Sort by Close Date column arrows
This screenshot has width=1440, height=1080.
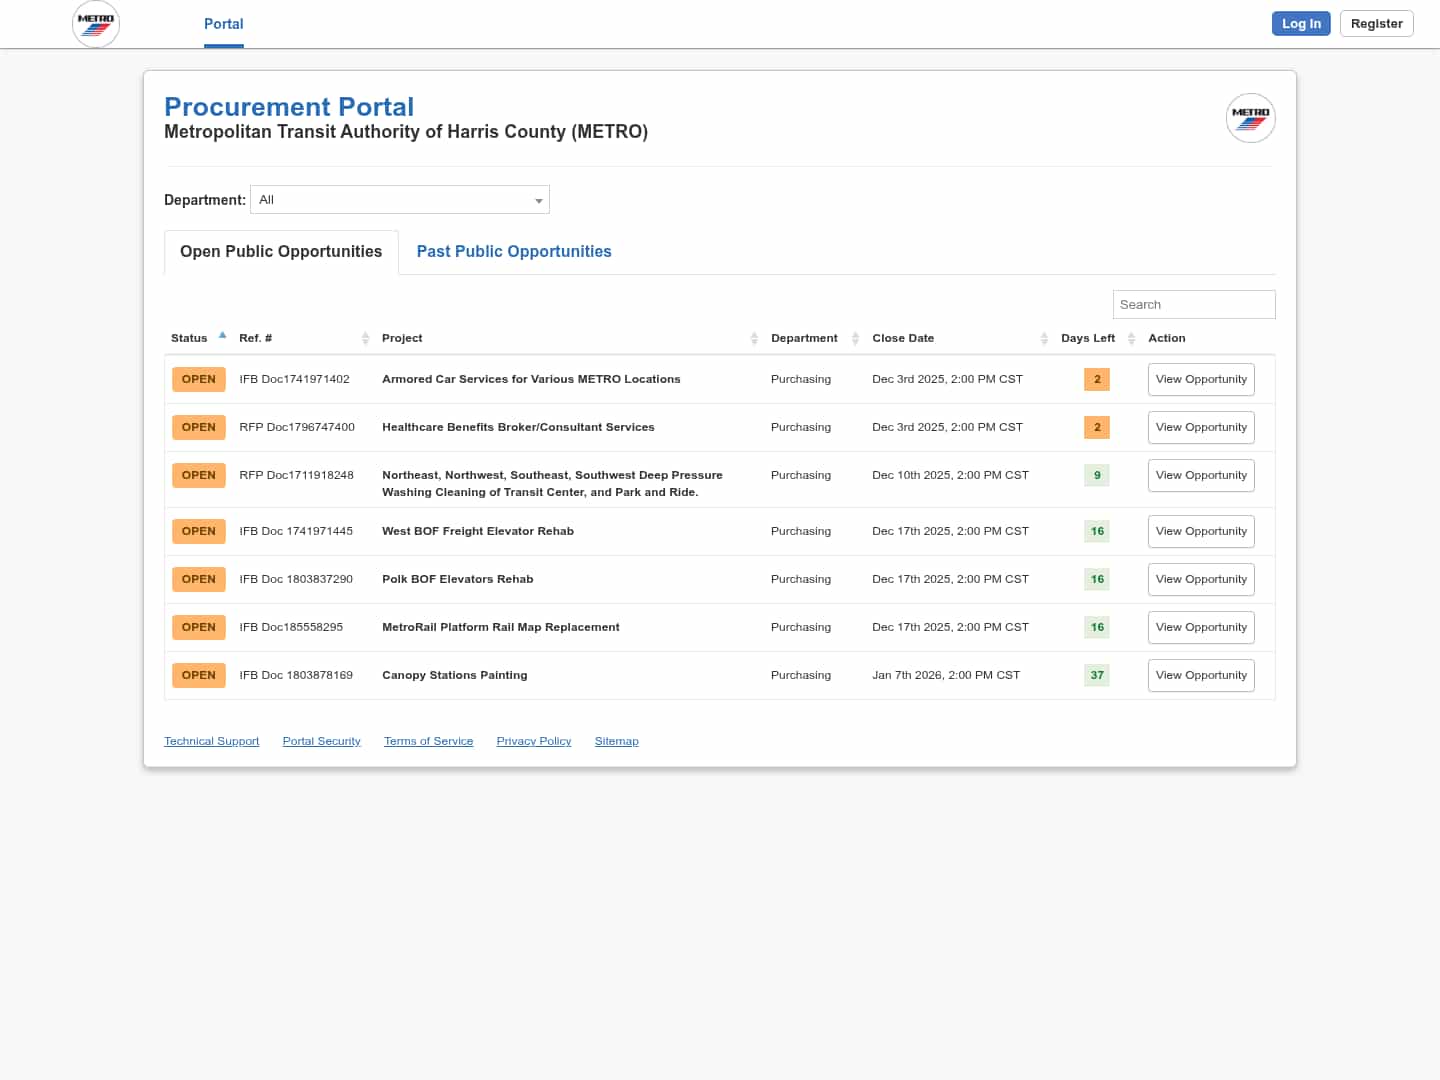(1044, 338)
